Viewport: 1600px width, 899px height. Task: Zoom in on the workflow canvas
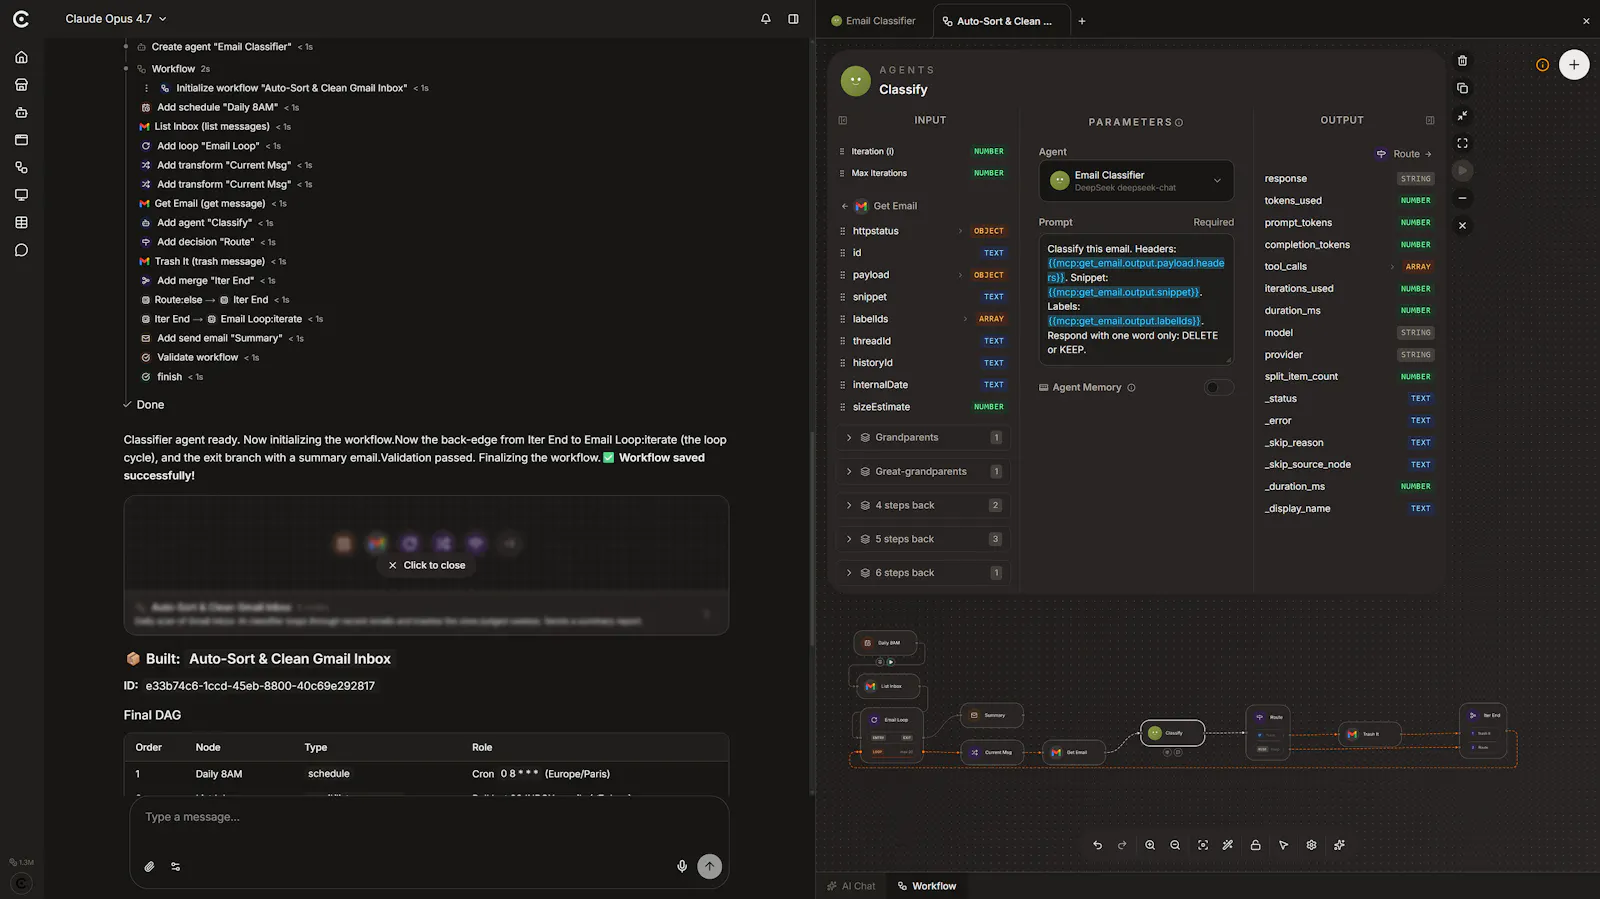[1150, 845]
